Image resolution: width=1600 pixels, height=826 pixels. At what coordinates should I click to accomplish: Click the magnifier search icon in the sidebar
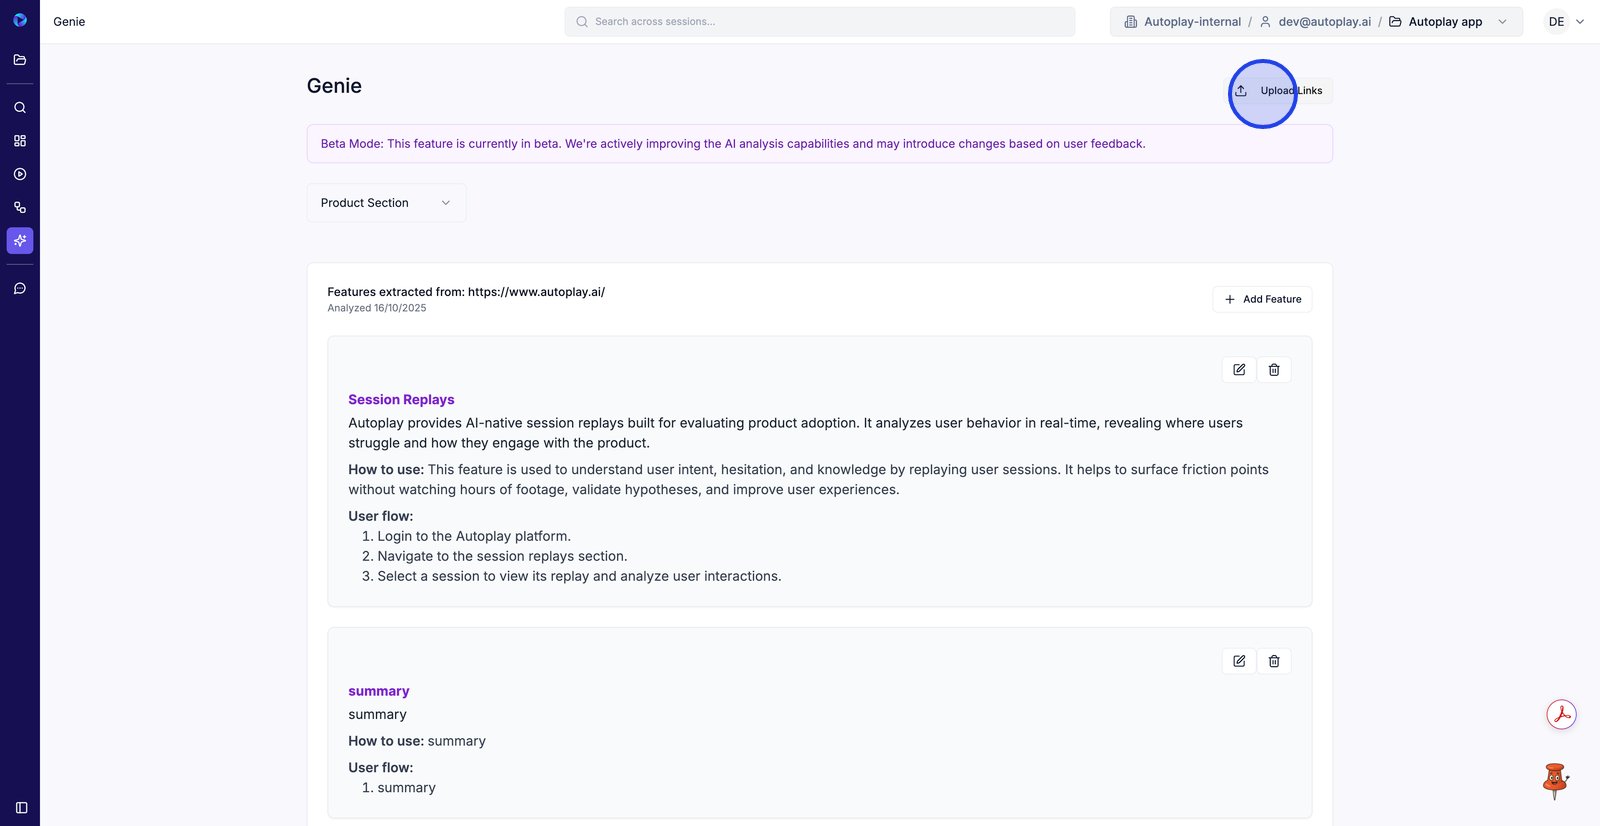coord(20,108)
